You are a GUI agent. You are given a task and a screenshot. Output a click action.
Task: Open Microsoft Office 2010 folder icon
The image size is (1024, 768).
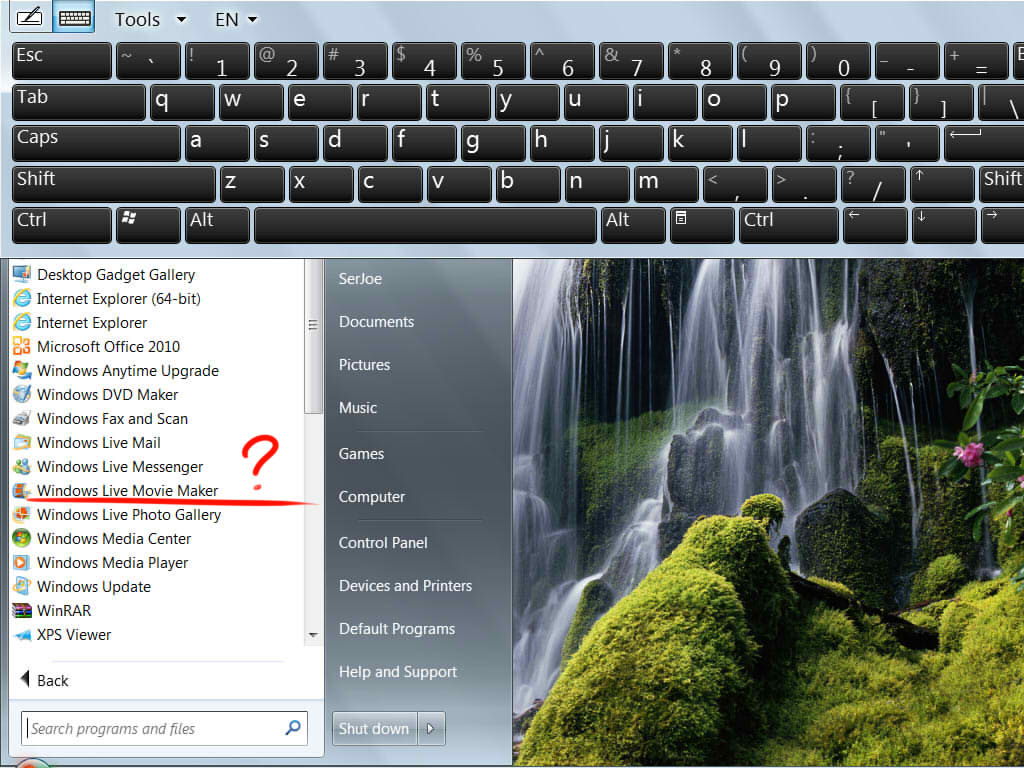pos(22,346)
